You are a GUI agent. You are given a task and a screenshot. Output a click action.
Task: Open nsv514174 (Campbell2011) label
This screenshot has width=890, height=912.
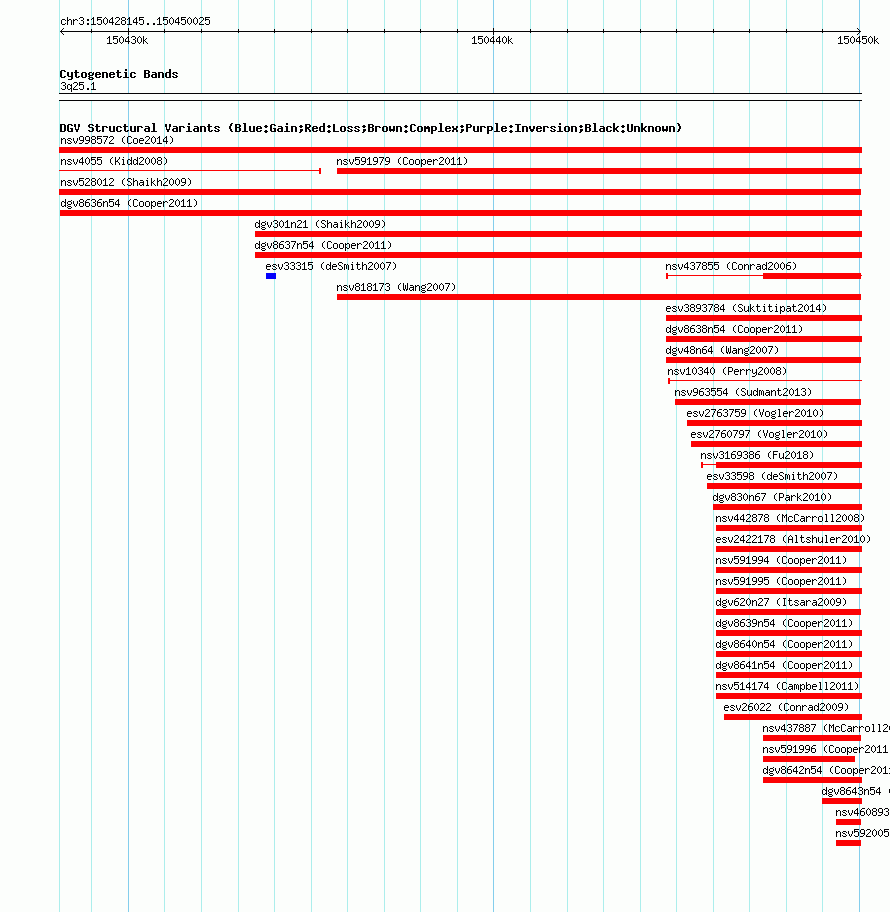[x=787, y=686]
